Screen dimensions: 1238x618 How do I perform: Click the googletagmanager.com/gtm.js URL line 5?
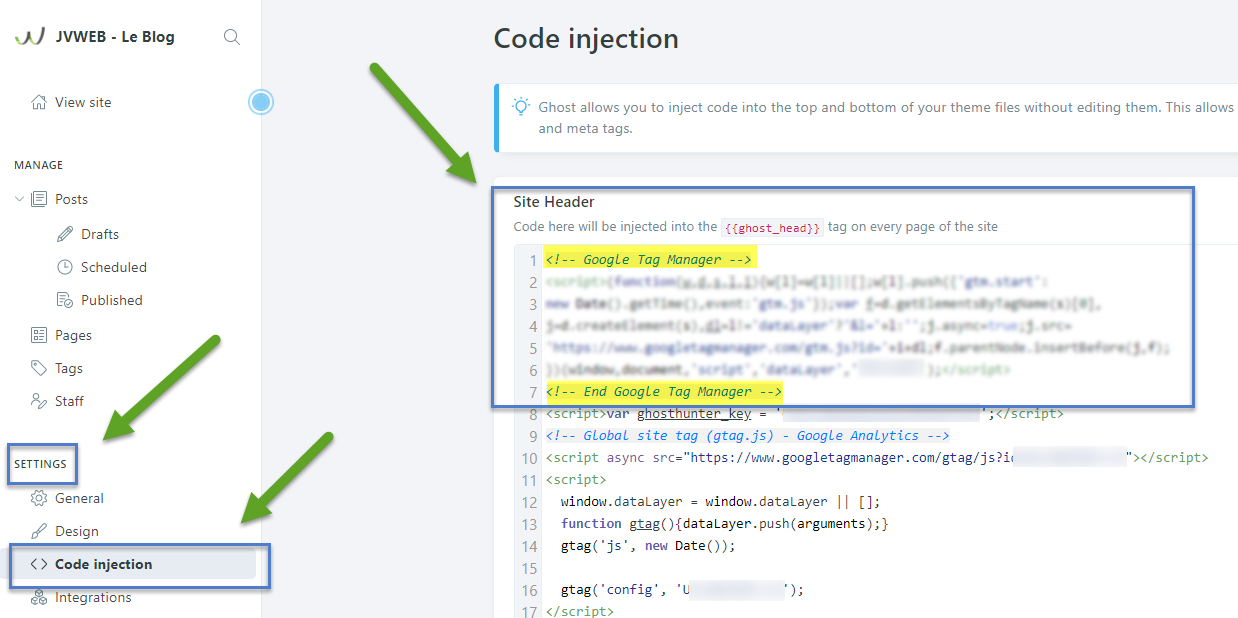pyautogui.click(x=858, y=348)
